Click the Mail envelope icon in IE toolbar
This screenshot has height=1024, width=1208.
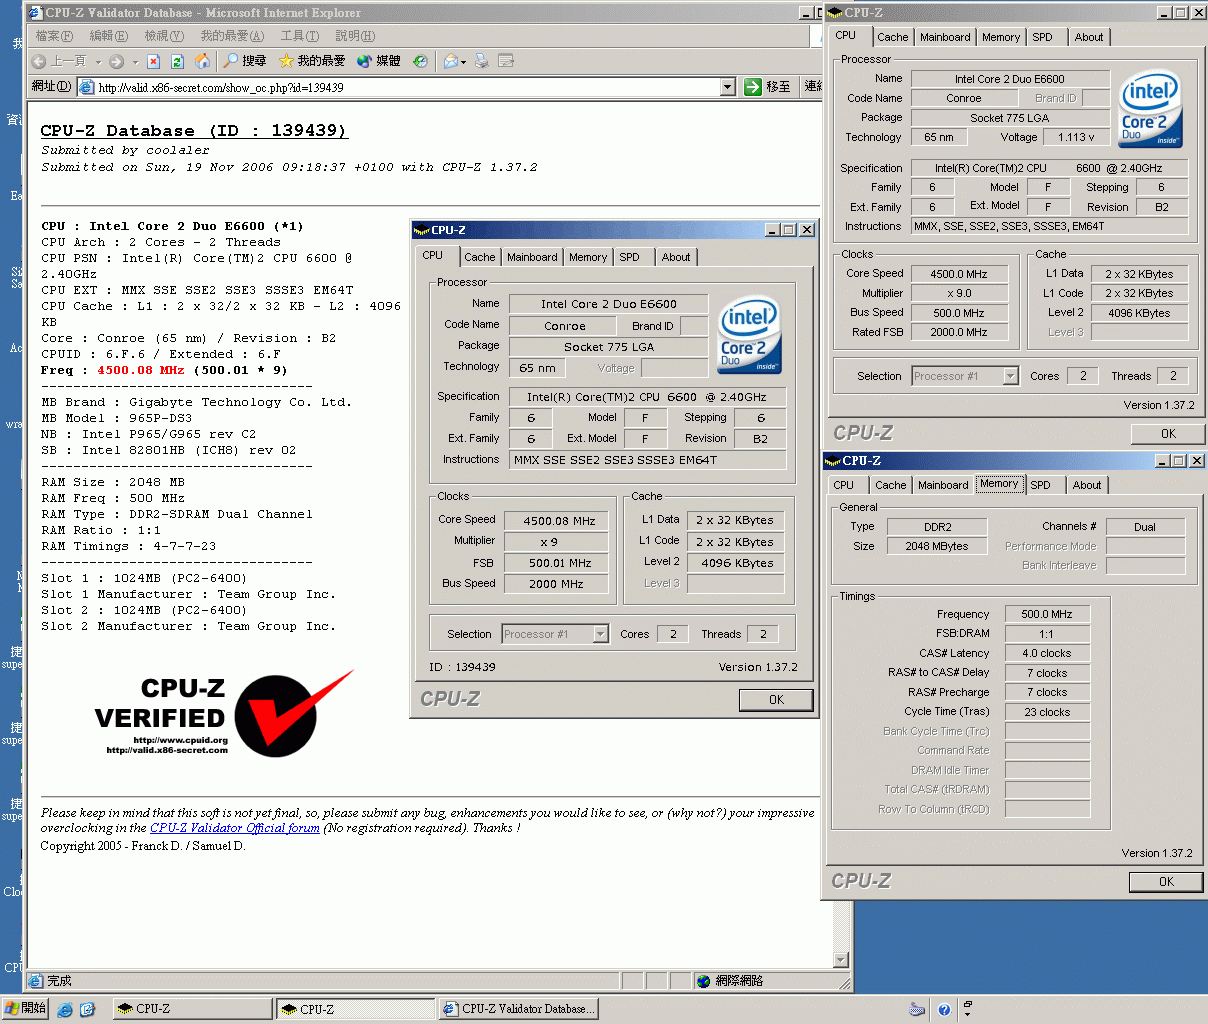tap(450, 61)
